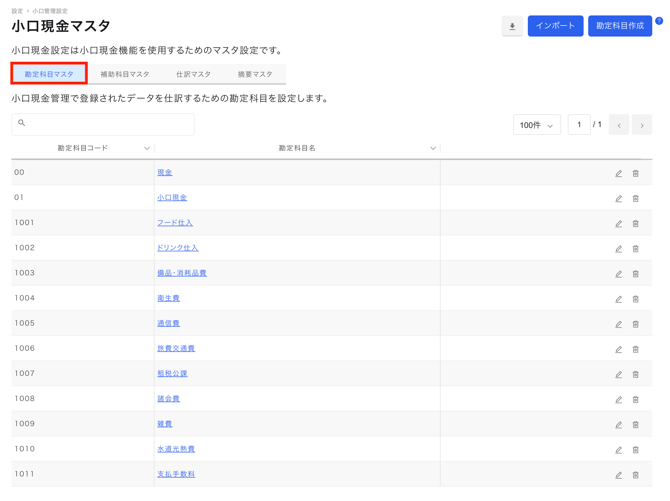This screenshot has width=670, height=501.
Task: Delete the row with code 1011
Action: point(635,475)
